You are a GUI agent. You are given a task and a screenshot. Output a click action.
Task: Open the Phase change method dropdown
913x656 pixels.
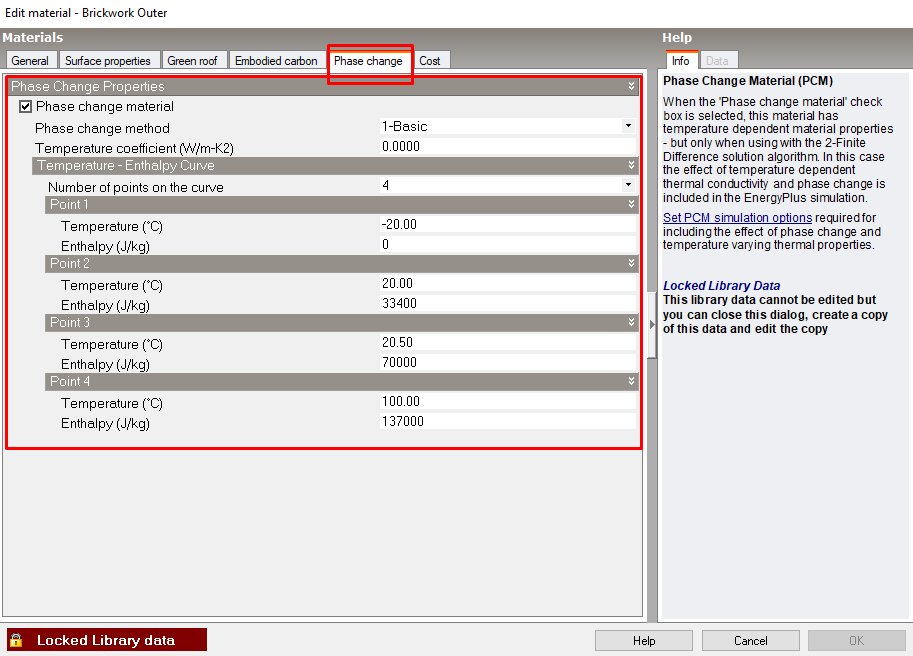click(628, 126)
